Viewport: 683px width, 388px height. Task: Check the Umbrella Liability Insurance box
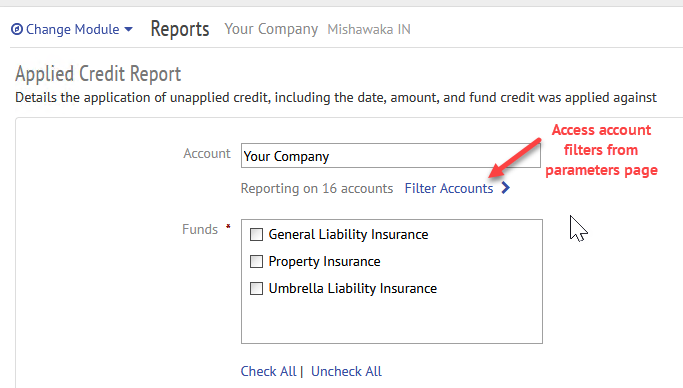pyautogui.click(x=256, y=288)
